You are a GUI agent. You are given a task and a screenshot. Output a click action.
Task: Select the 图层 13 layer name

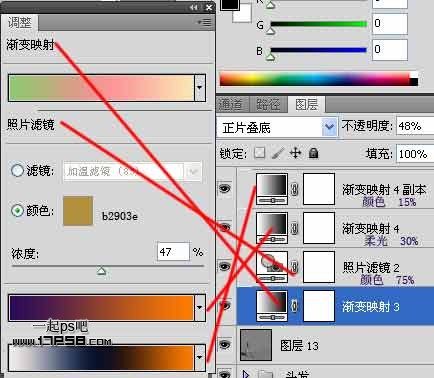299,346
